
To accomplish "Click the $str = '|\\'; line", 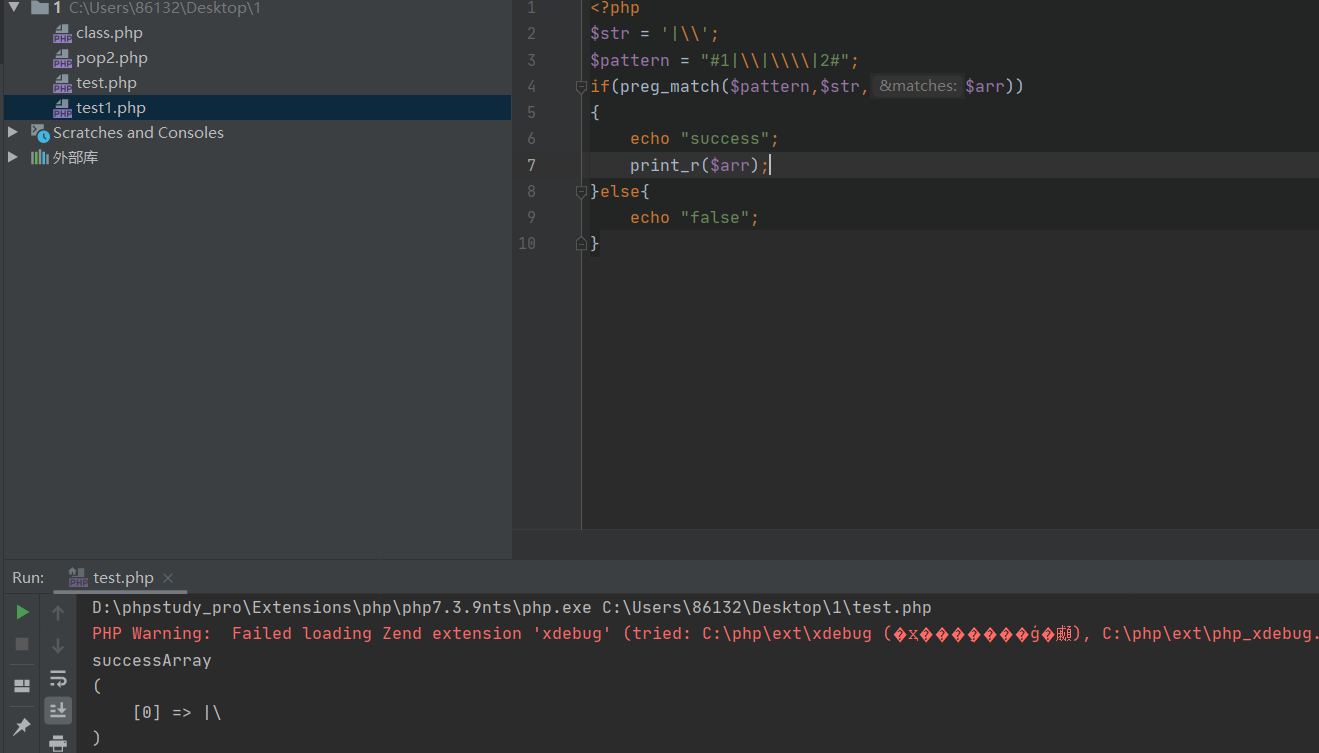I will pos(654,34).
